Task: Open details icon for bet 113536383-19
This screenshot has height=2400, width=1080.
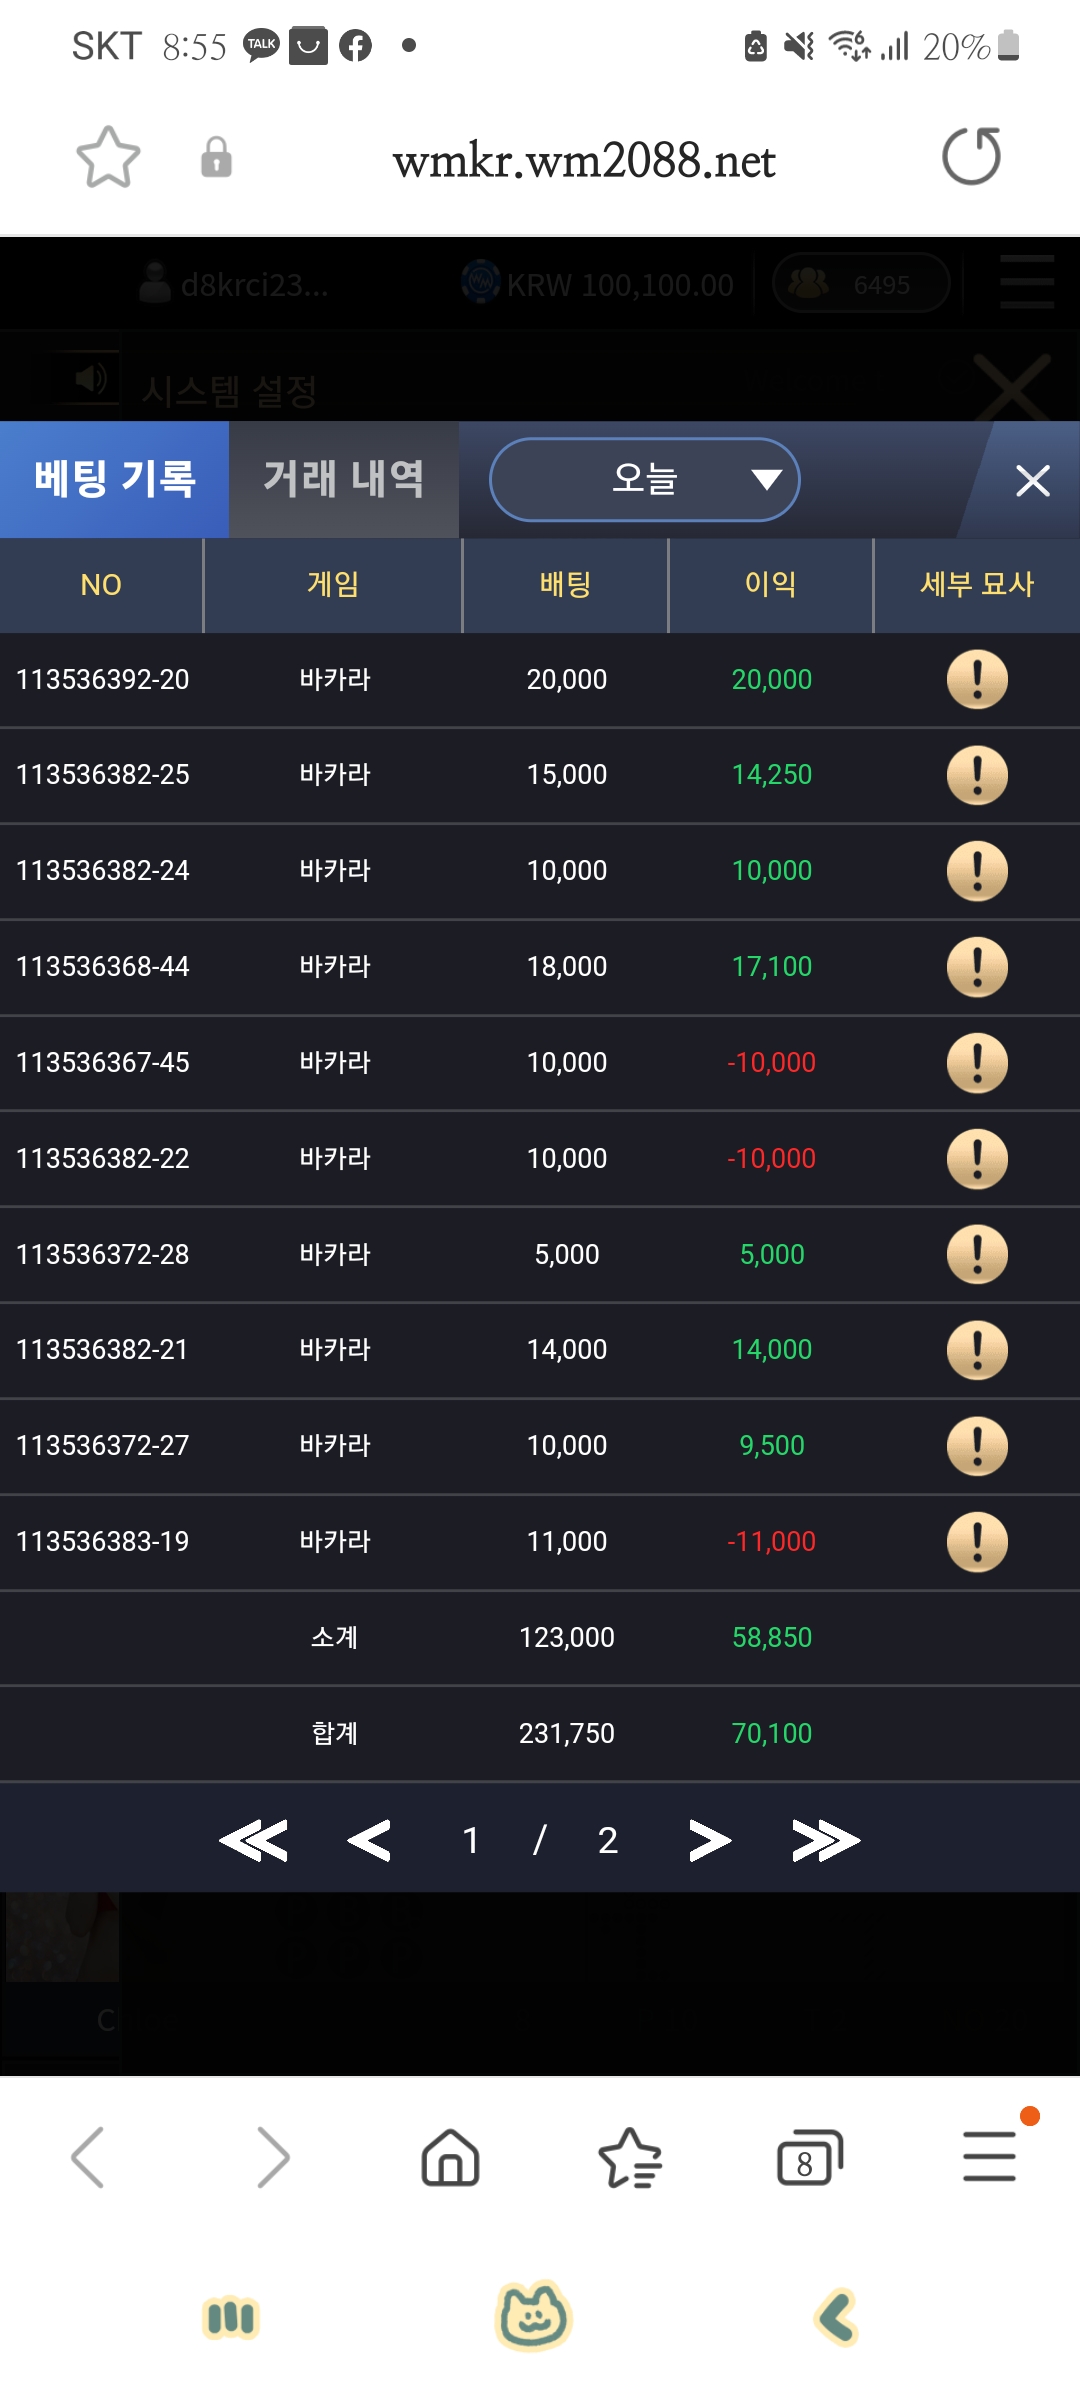Action: pyautogui.click(x=977, y=1541)
